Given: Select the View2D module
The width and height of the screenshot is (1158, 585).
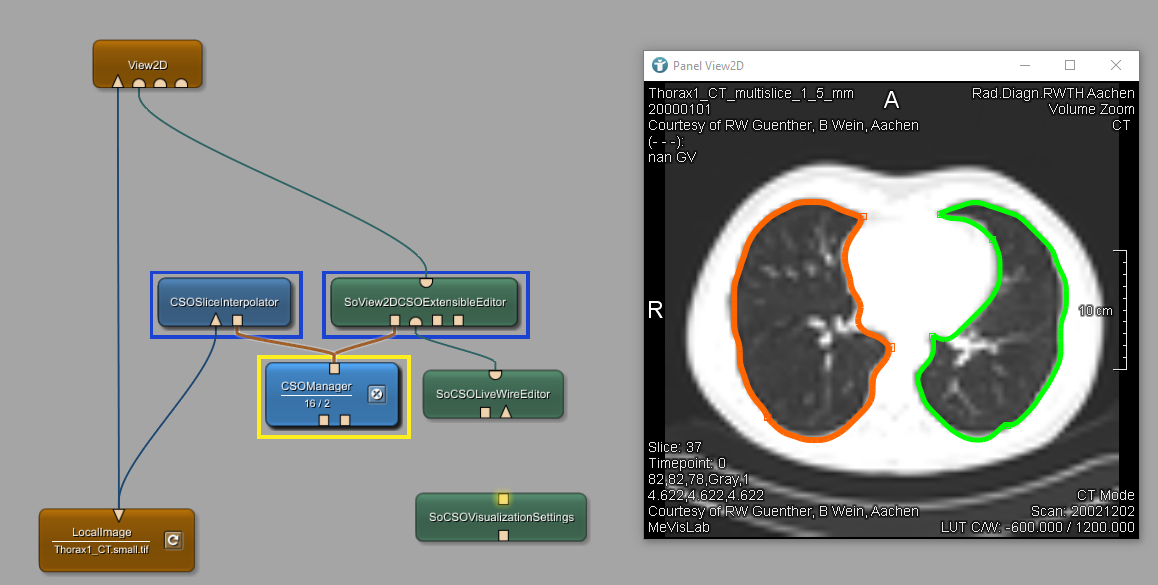Looking at the screenshot, I should [x=147, y=63].
